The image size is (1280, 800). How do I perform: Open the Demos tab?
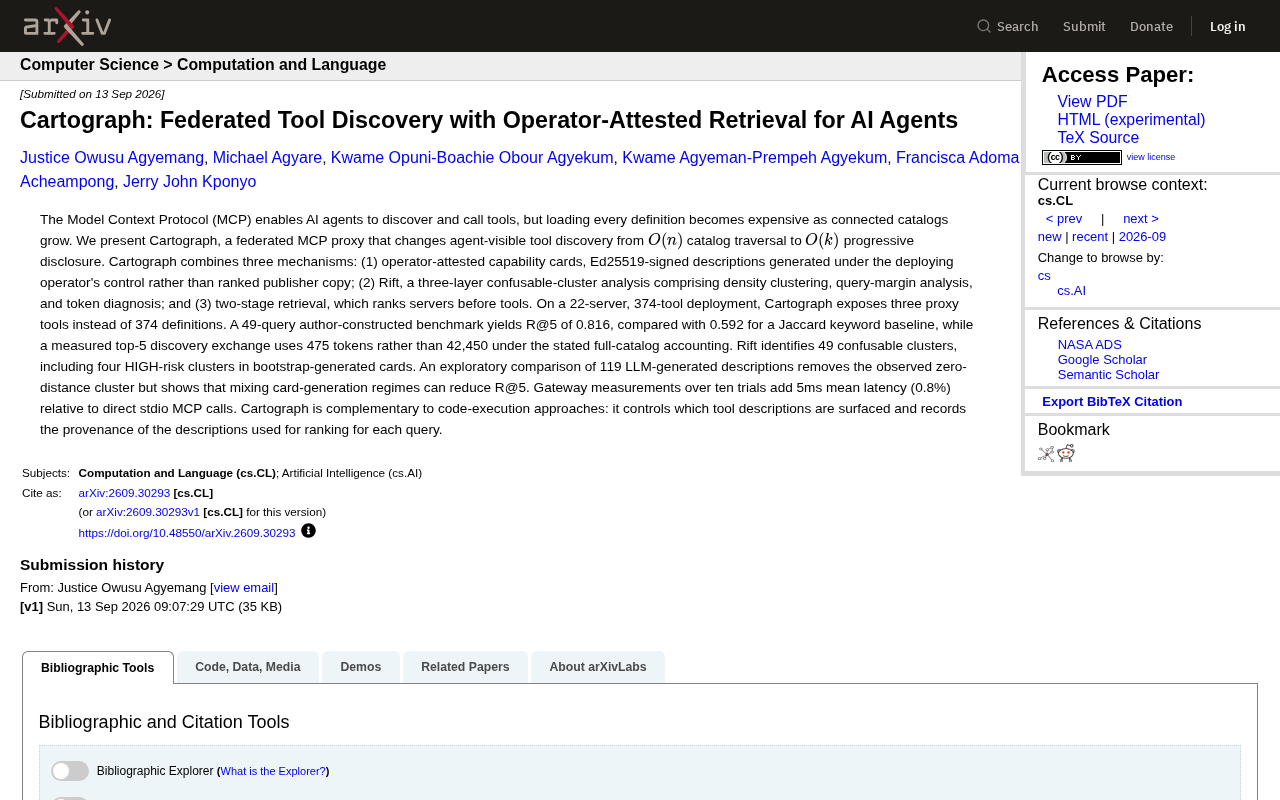(x=361, y=667)
